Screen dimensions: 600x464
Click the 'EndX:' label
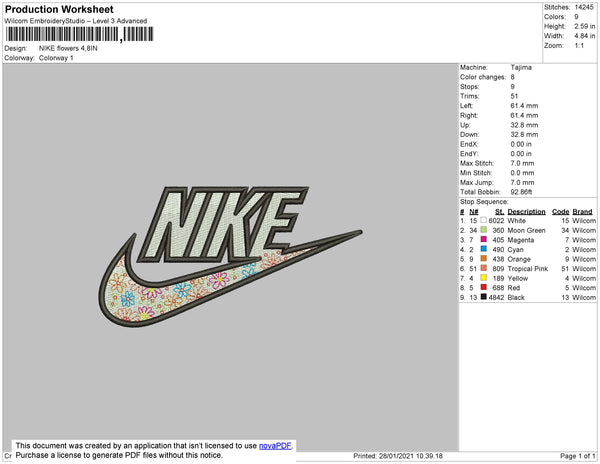pyautogui.click(x=469, y=144)
